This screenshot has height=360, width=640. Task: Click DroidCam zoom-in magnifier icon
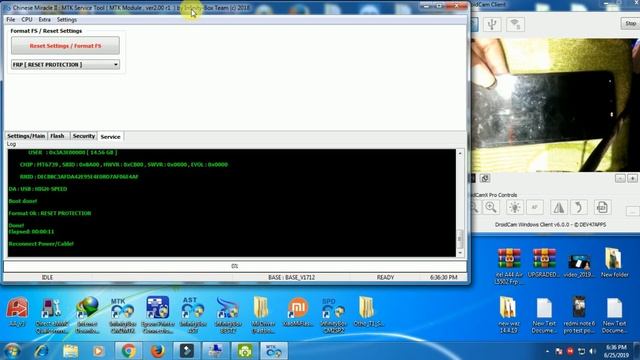pos(491,207)
